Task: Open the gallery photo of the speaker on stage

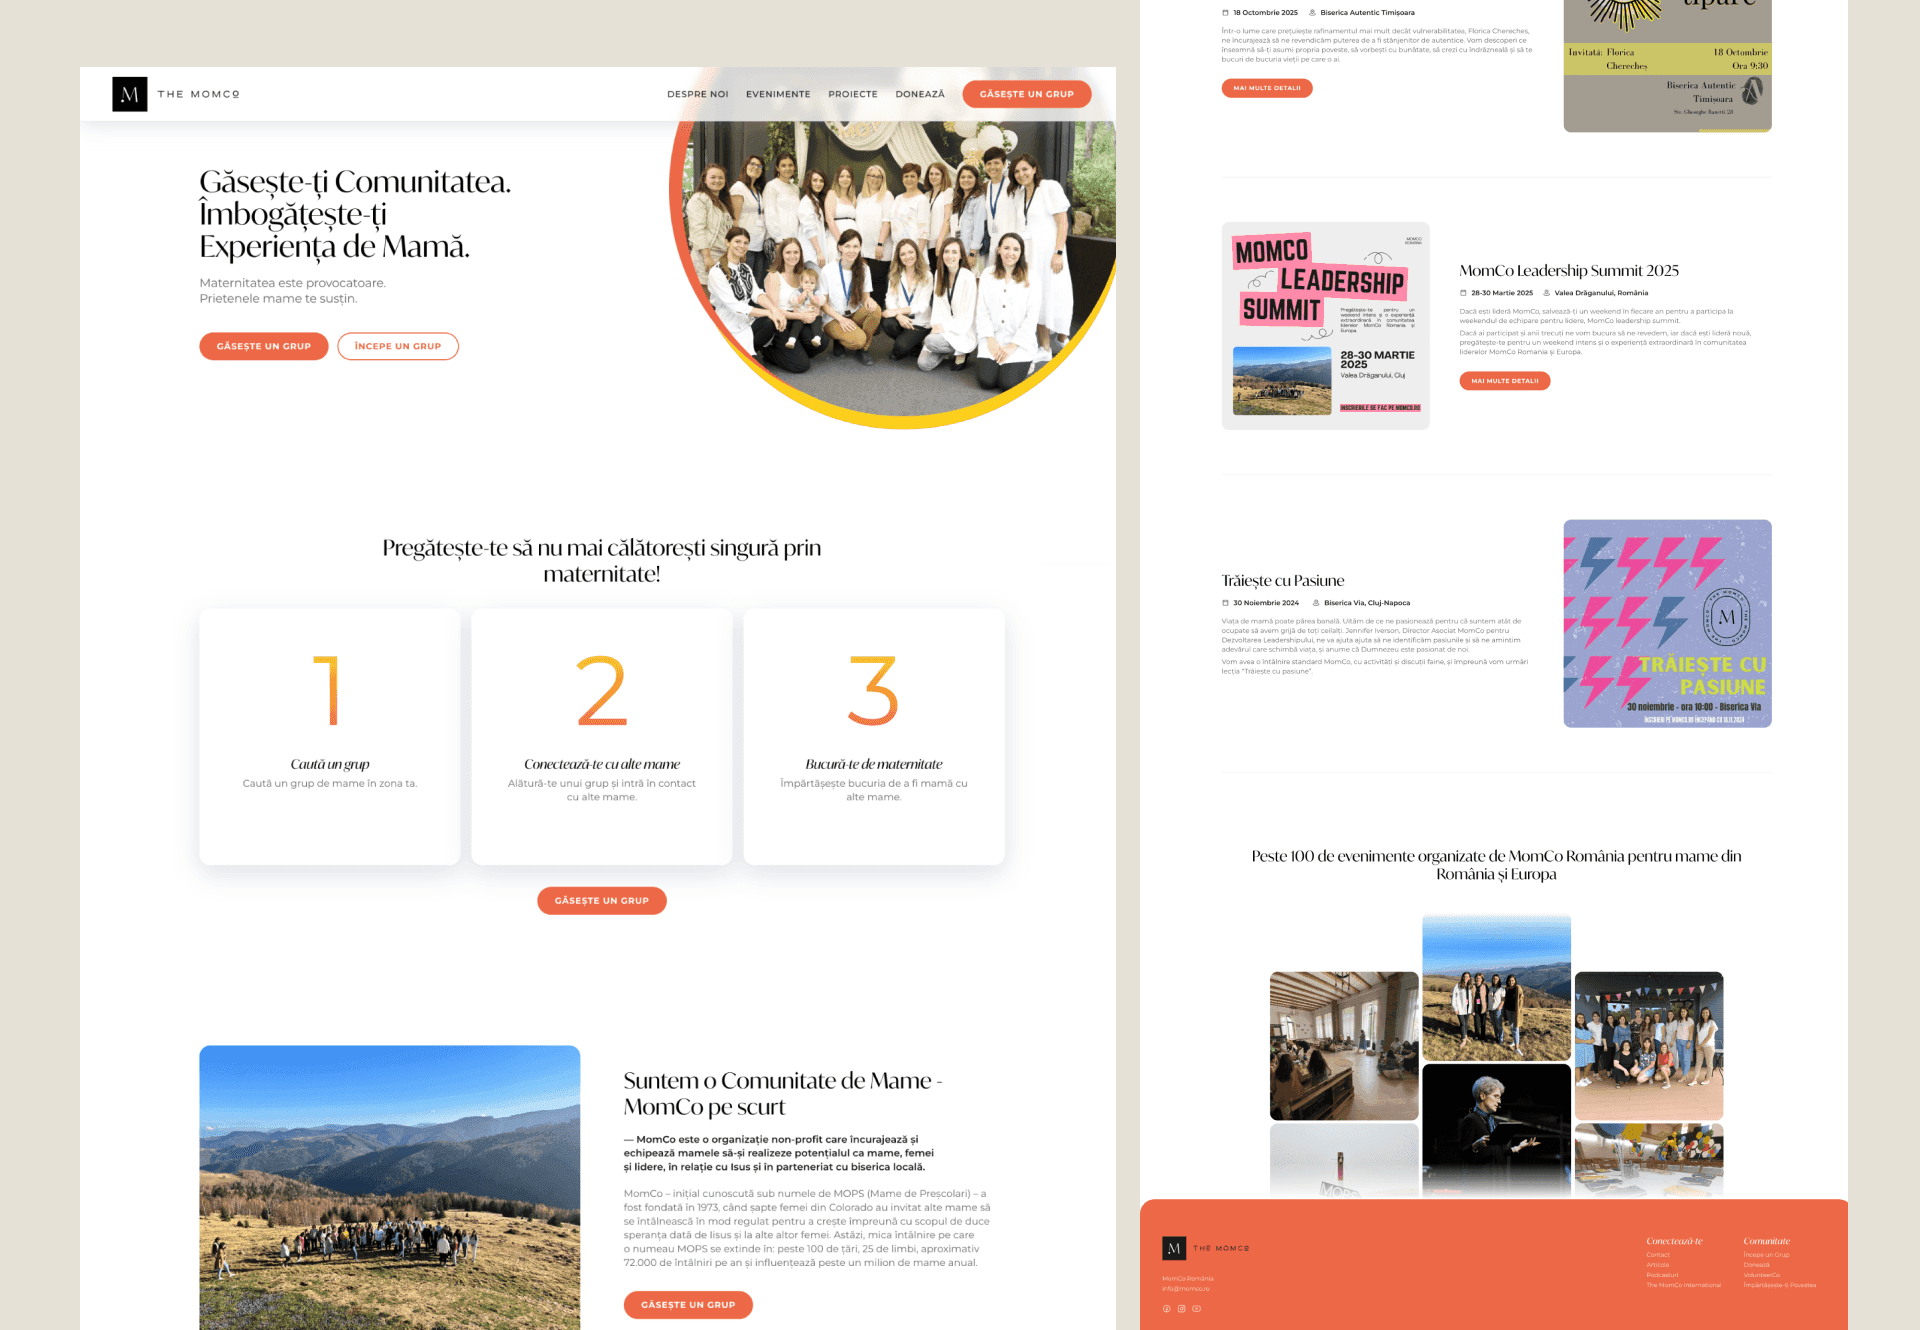Action: click(x=1496, y=1130)
